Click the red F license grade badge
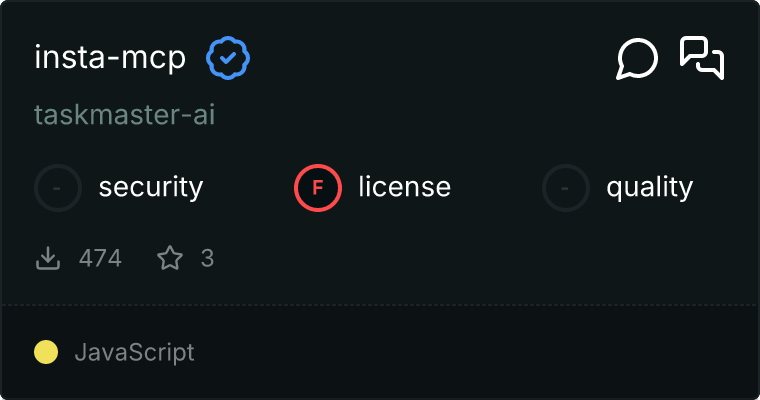The height and width of the screenshot is (400, 760). point(318,187)
